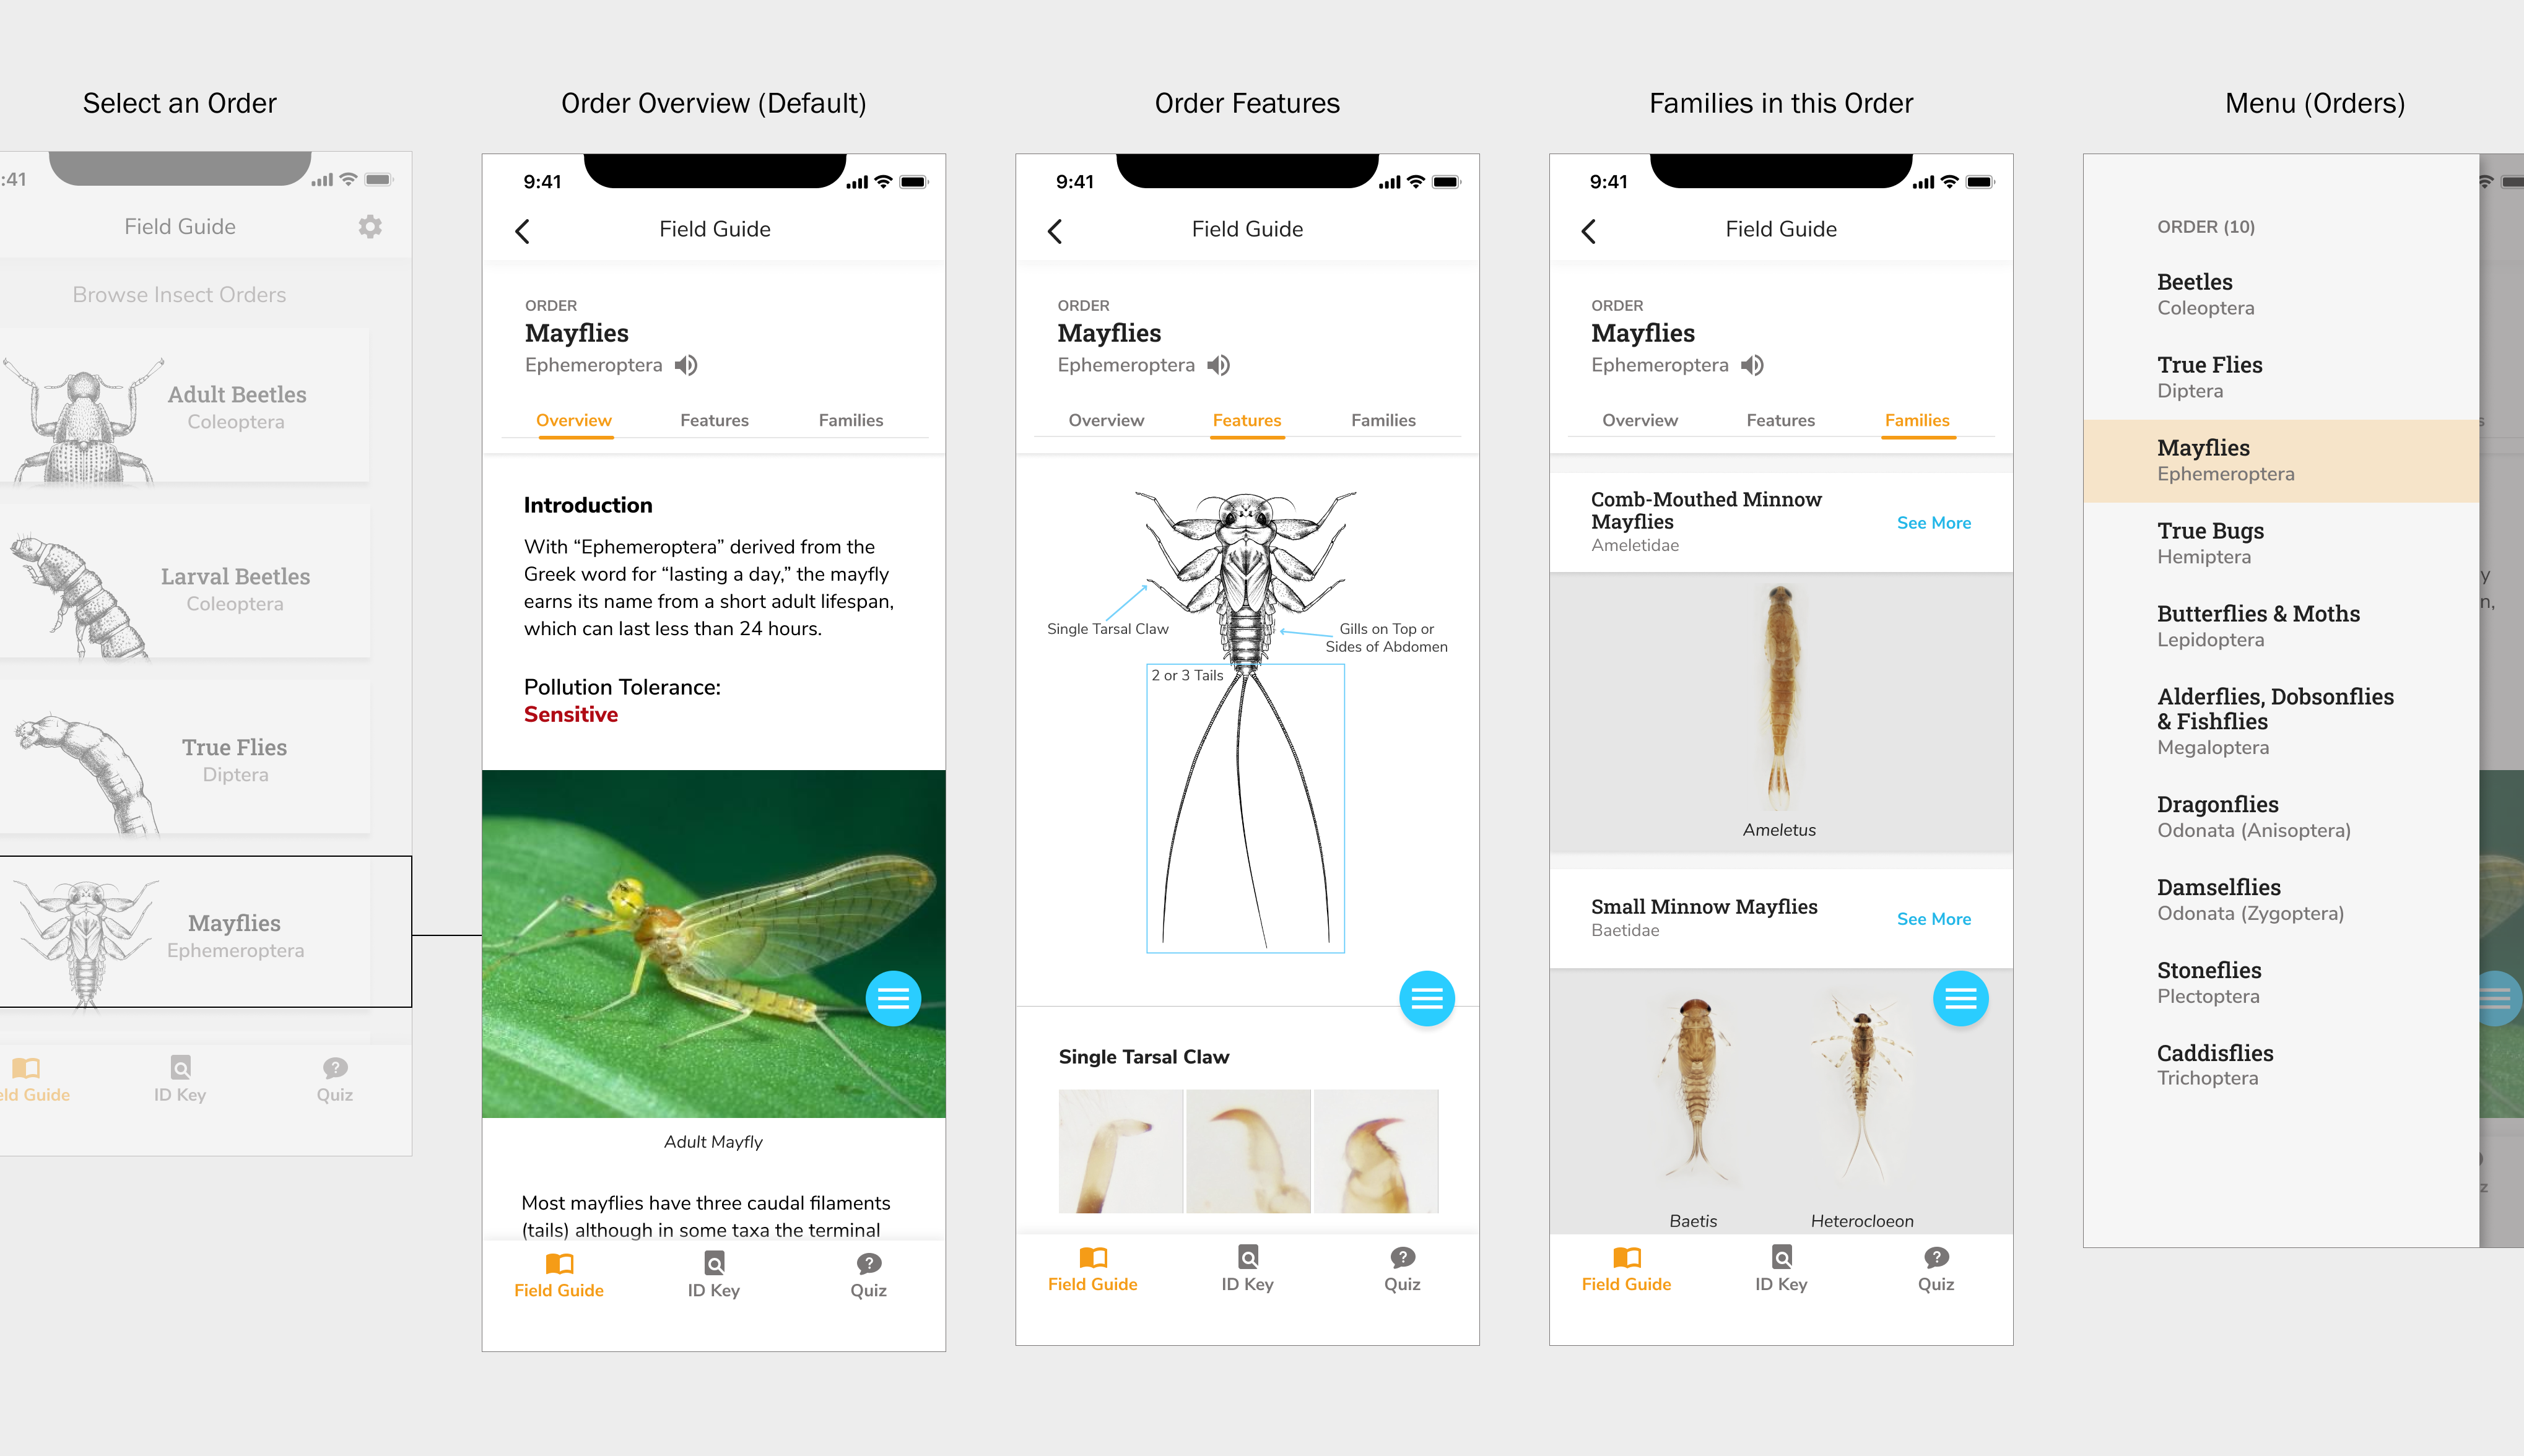2524x1456 pixels.
Task: Switch to Families tab in Order Features screen
Action: (1383, 420)
